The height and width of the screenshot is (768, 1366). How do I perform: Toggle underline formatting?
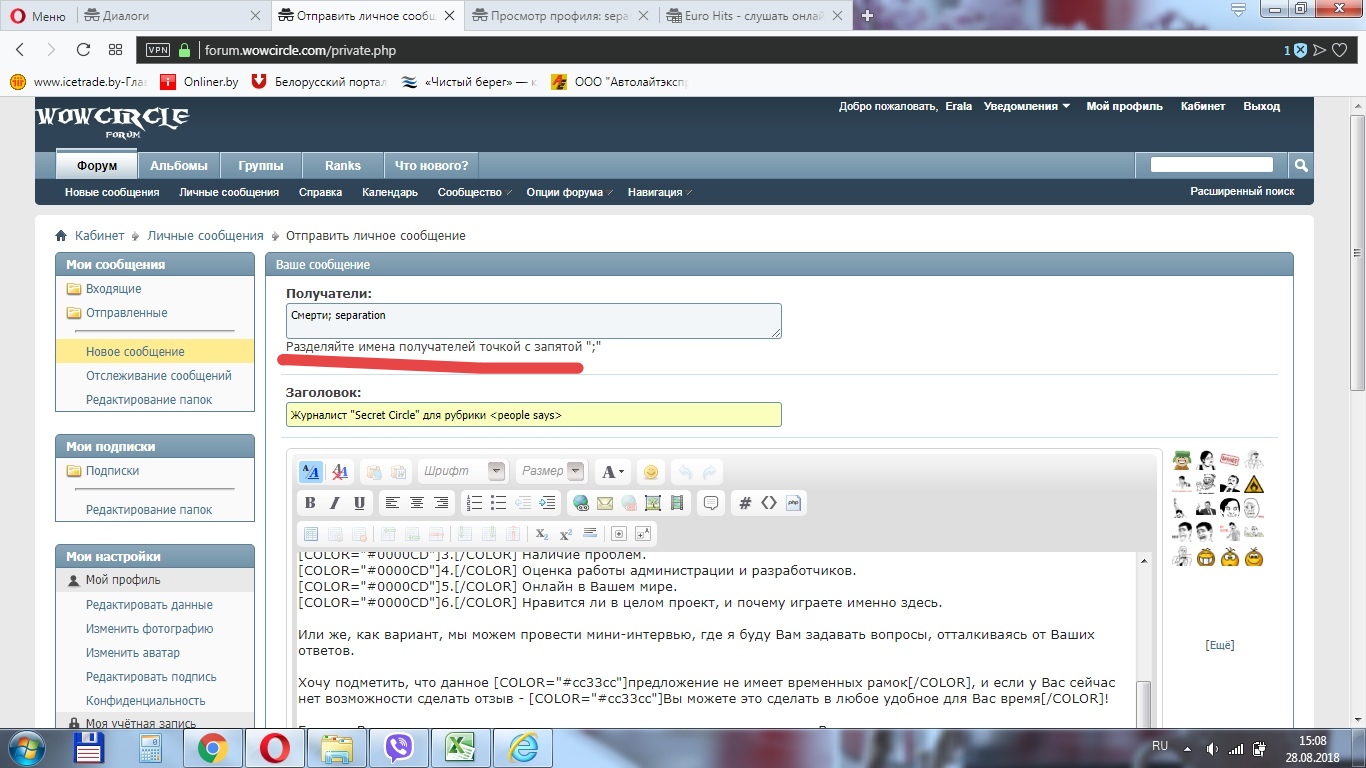pyautogui.click(x=359, y=503)
